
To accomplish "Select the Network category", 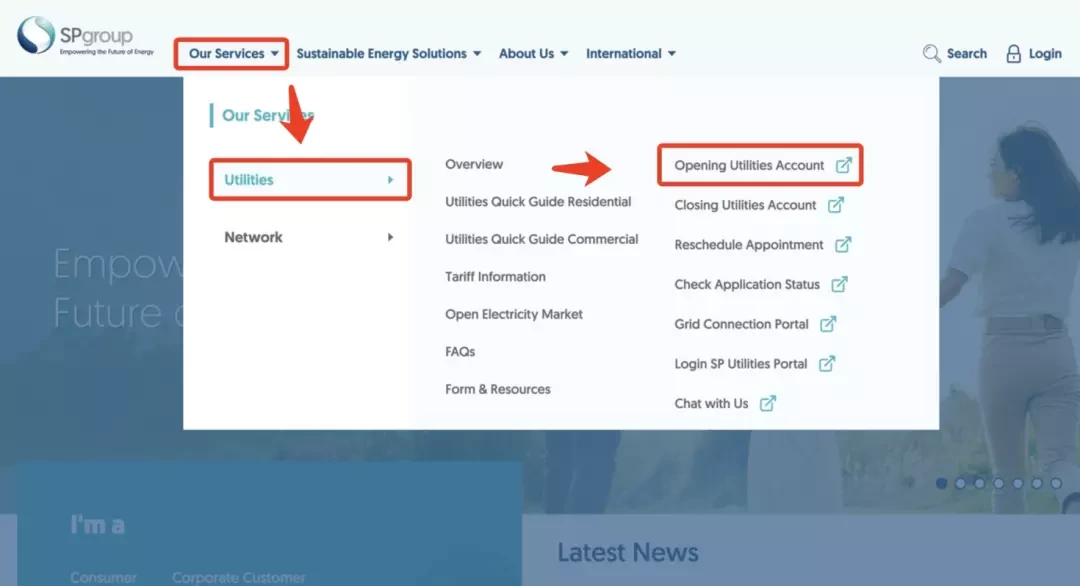I will (310, 237).
